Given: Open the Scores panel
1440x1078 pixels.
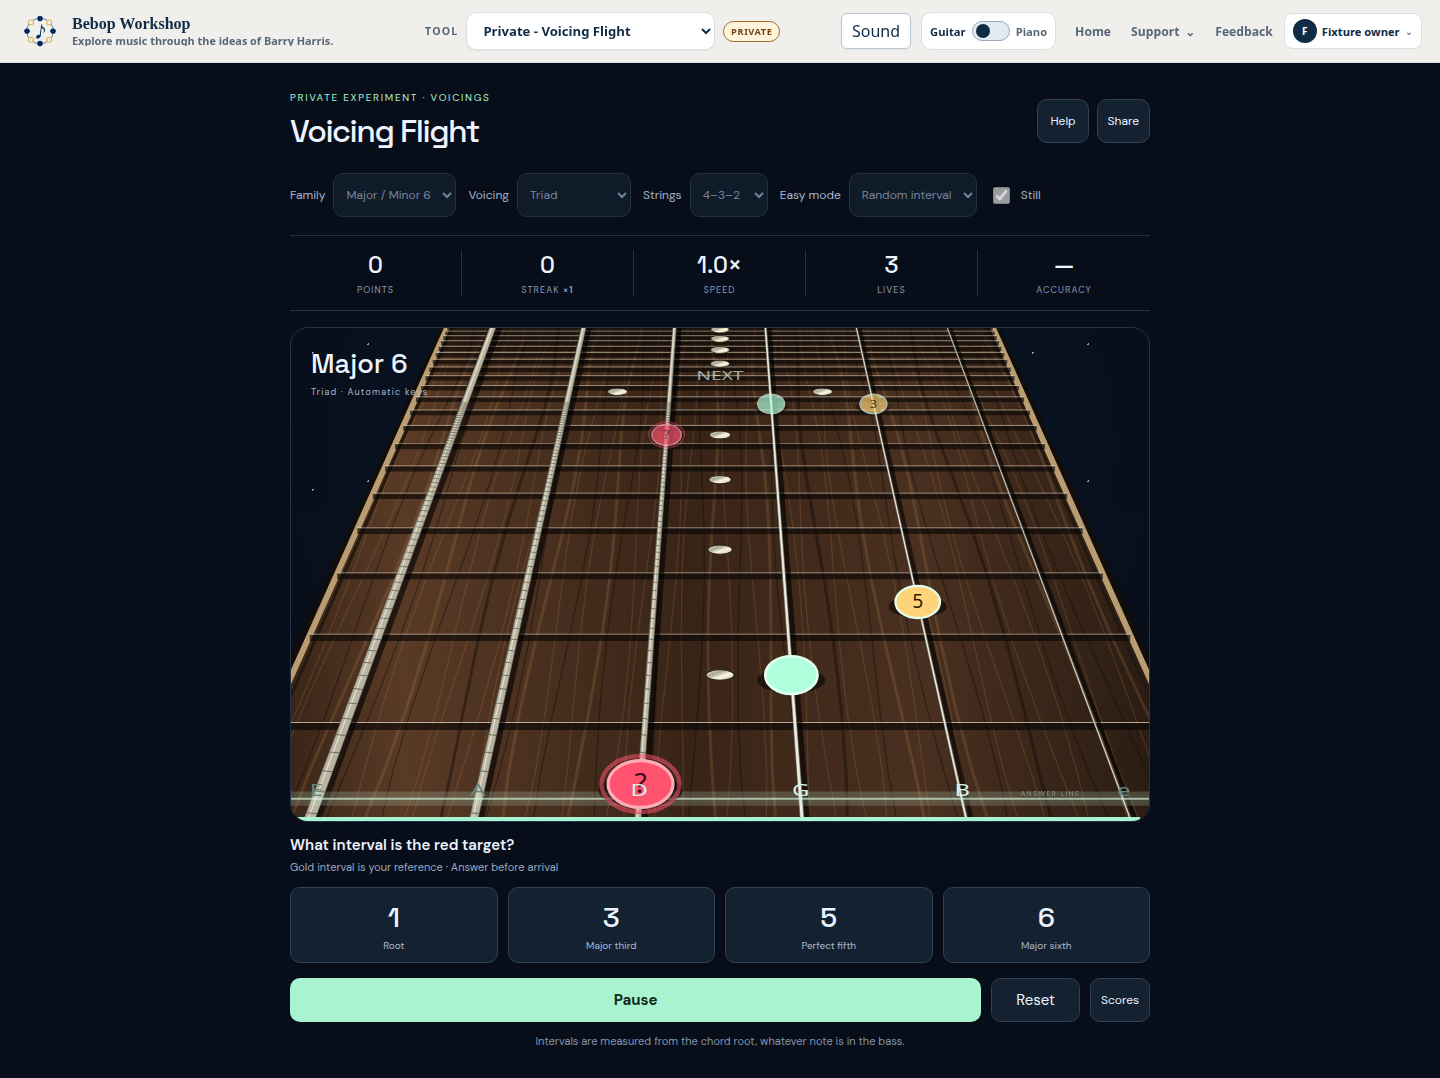Looking at the screenshot, I should pos(1120,1000).
